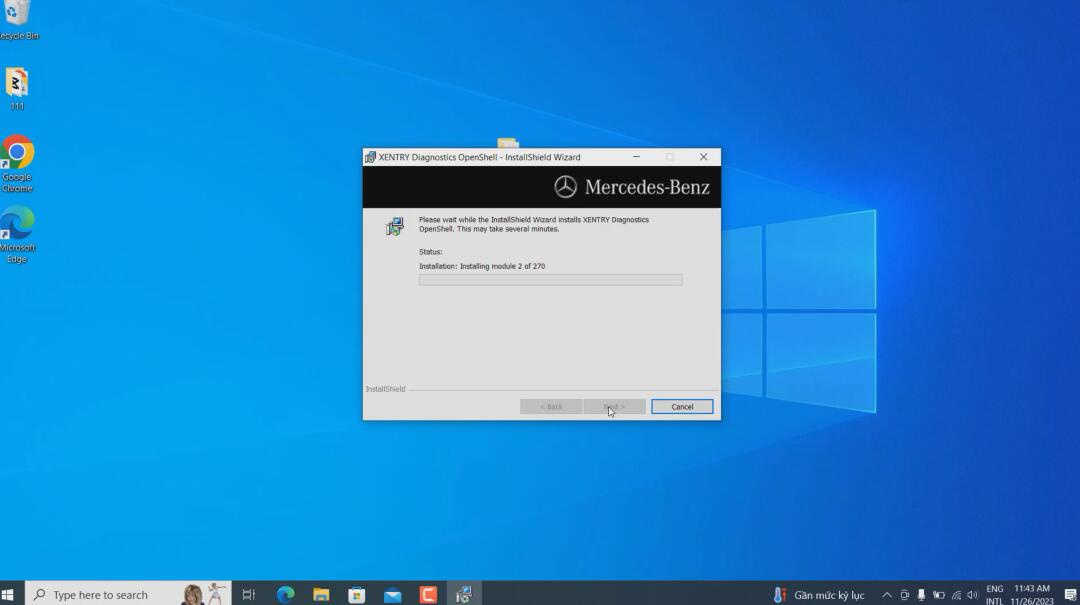Open the volume speaker tray icon

click(973, 595)
